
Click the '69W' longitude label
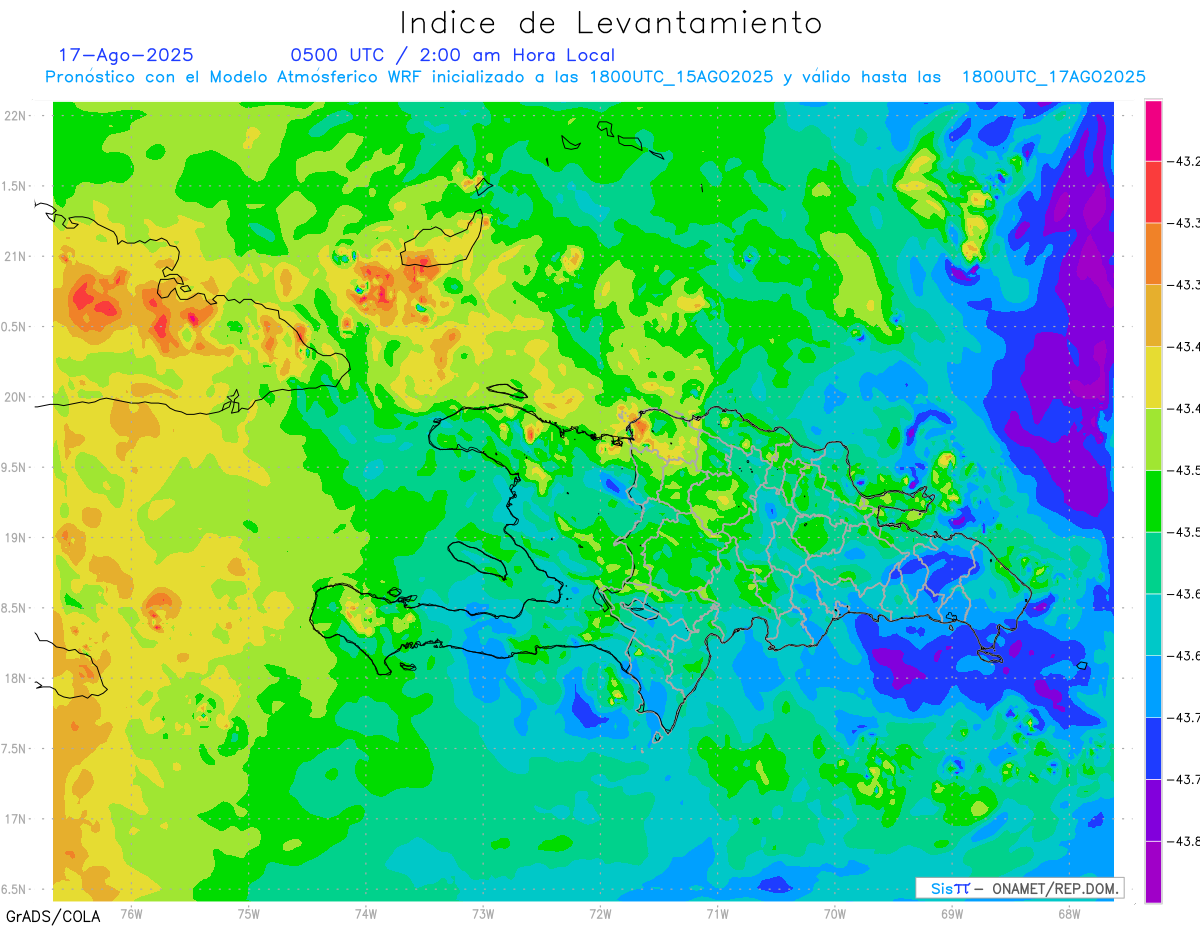pos(952,913)
